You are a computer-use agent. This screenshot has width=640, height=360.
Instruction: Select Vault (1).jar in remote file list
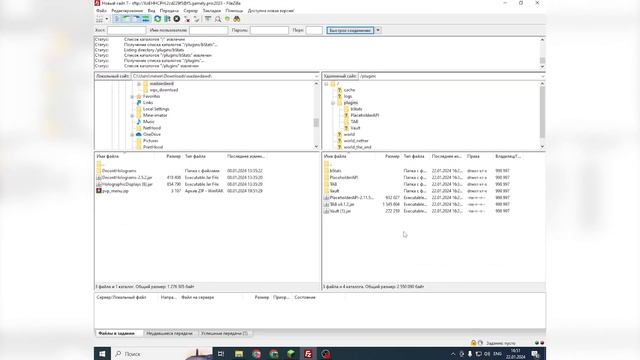coord(340,211)
